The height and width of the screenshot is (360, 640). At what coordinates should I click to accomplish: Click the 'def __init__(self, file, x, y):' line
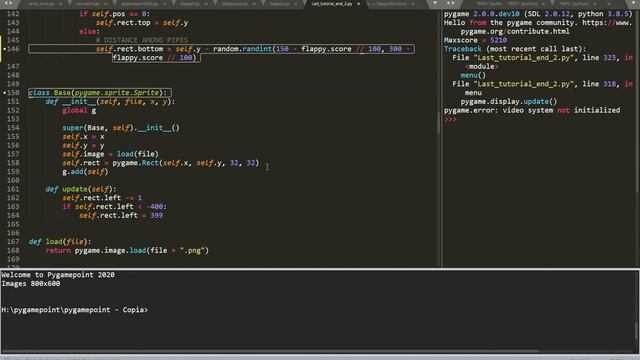tap(110, 102)
